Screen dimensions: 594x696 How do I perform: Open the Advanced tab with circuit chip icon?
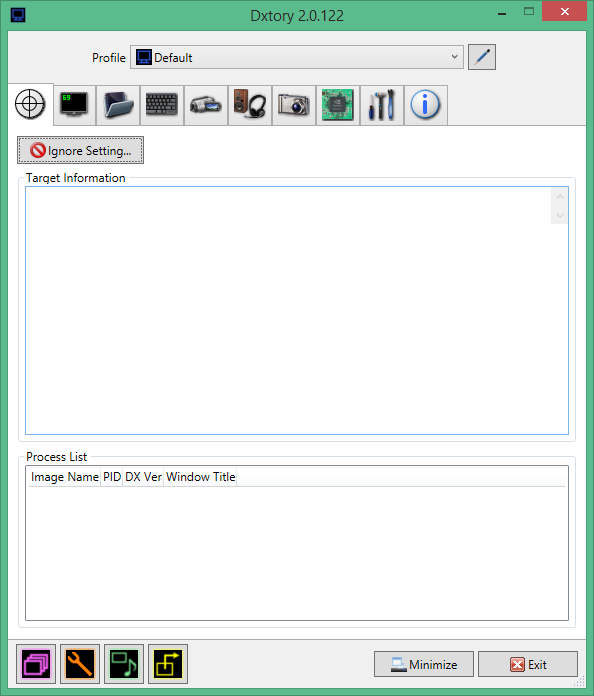[x=338, y=105]
